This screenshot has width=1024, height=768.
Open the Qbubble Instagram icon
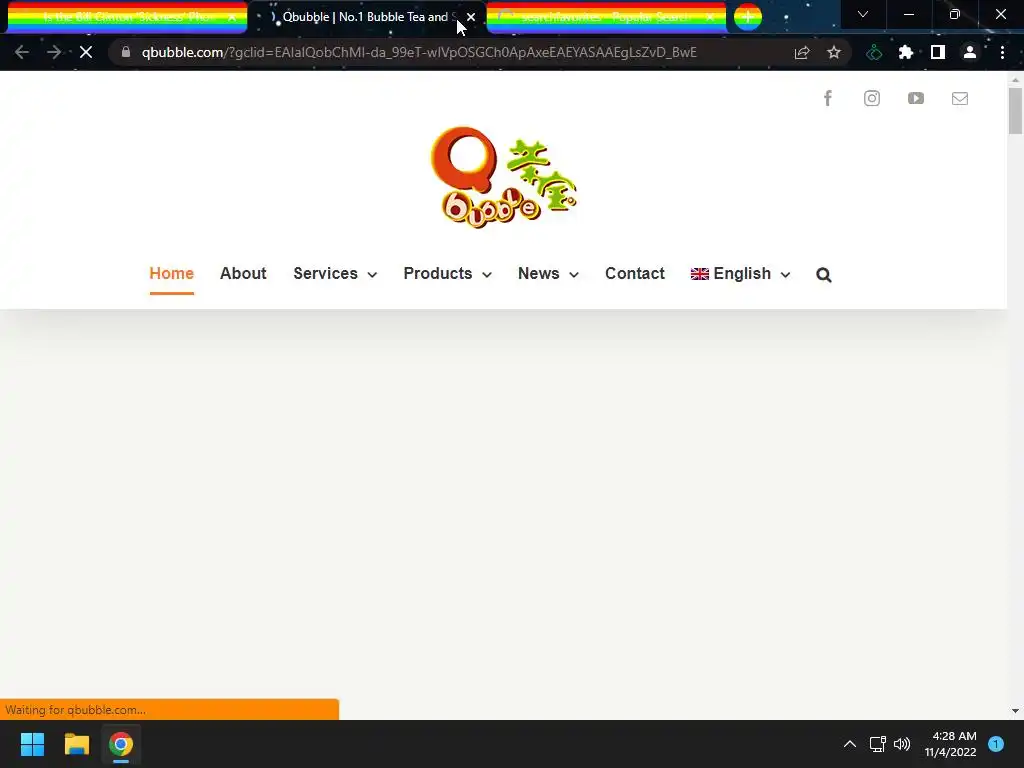coord(872,99)
